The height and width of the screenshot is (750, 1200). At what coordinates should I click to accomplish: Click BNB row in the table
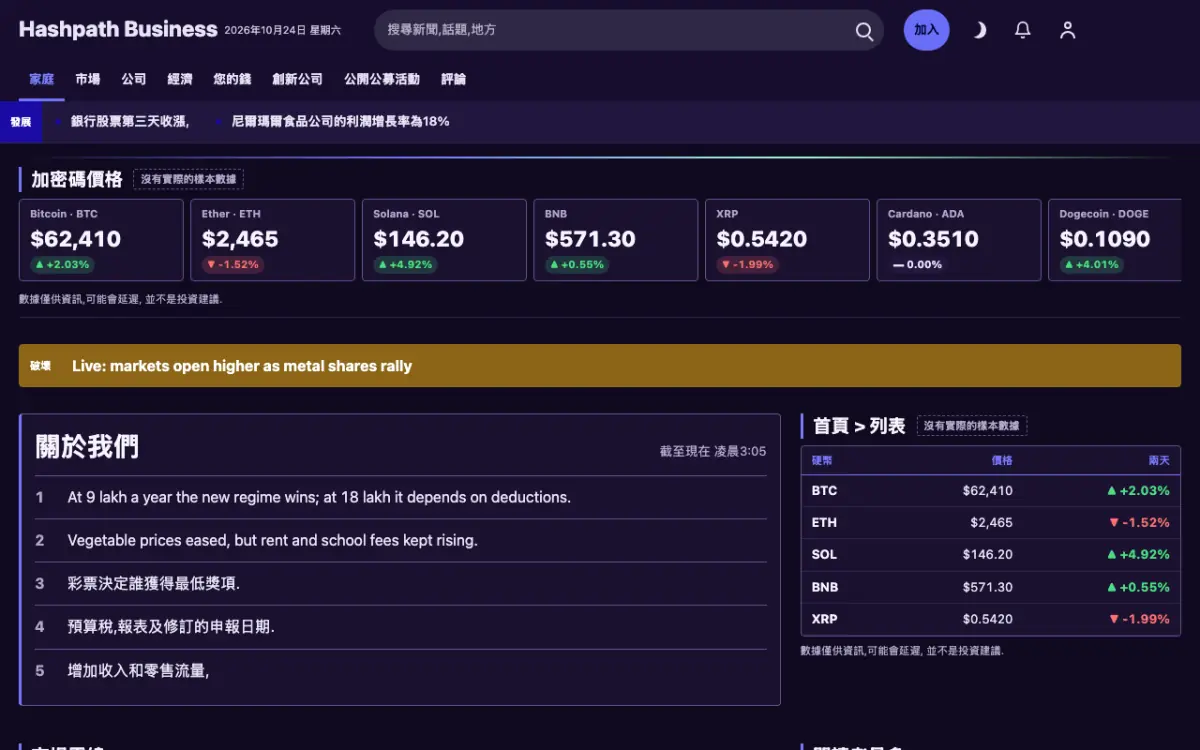point(991,587)
